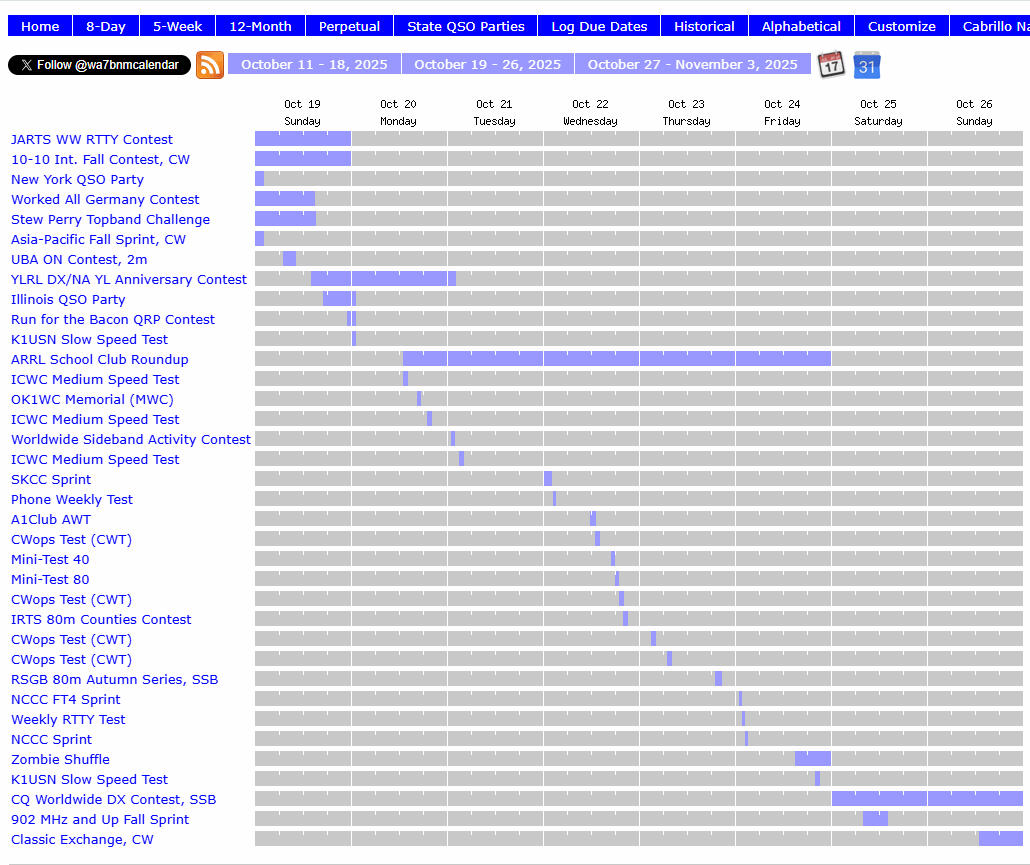The height and width of the screenshot is (865, 1030).
Task: Click the YLRL DX/NA YL Anniversary timeline bar
Action: tap(383, 279)
